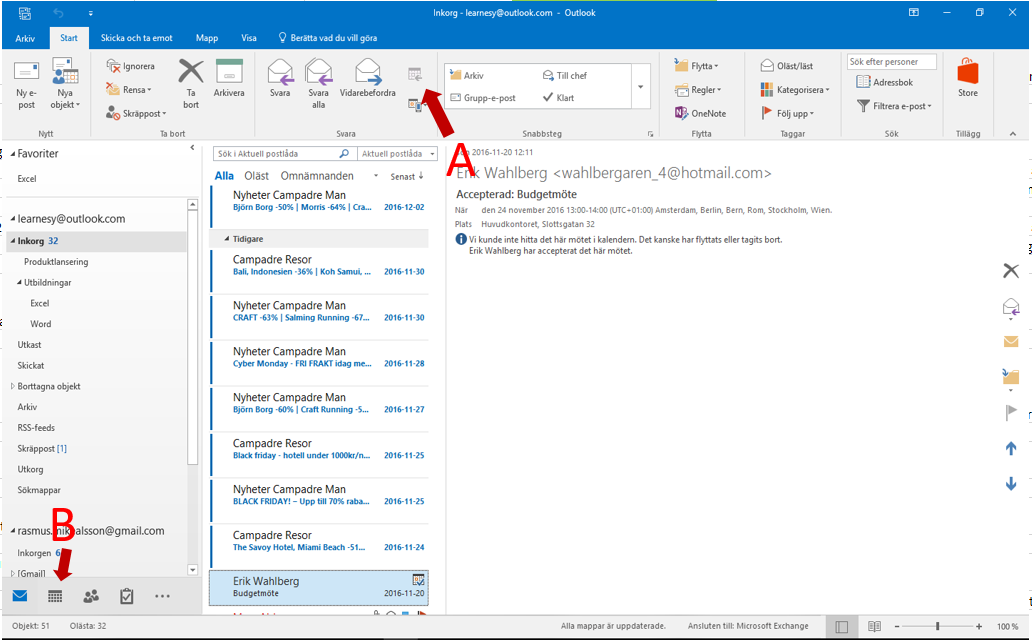Open Erik Wahlberg Budgetmöte message
1032x640 pixels.
pyautogui.click(x=319, y=587)
